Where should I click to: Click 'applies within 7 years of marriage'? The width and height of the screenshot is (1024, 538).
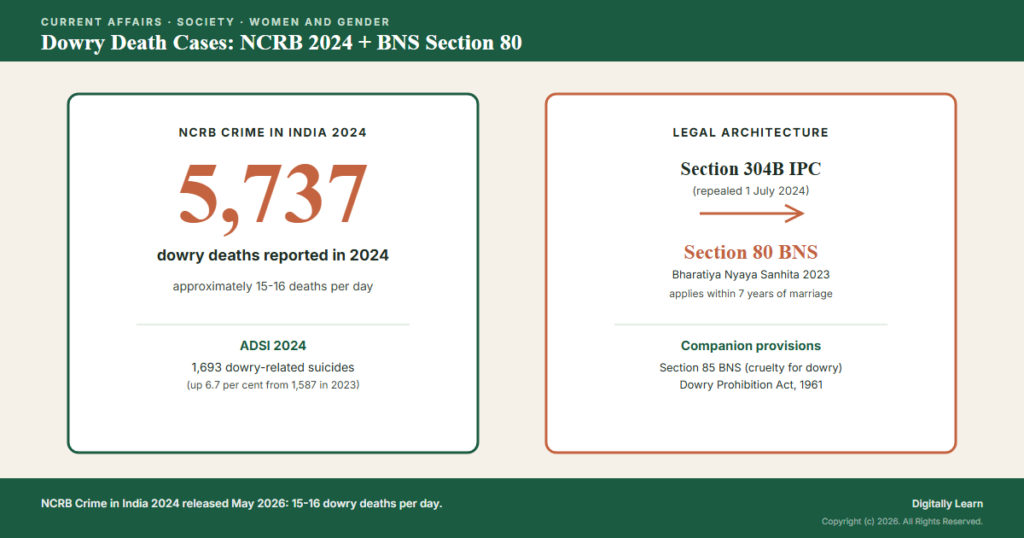[x=751, y=294]
